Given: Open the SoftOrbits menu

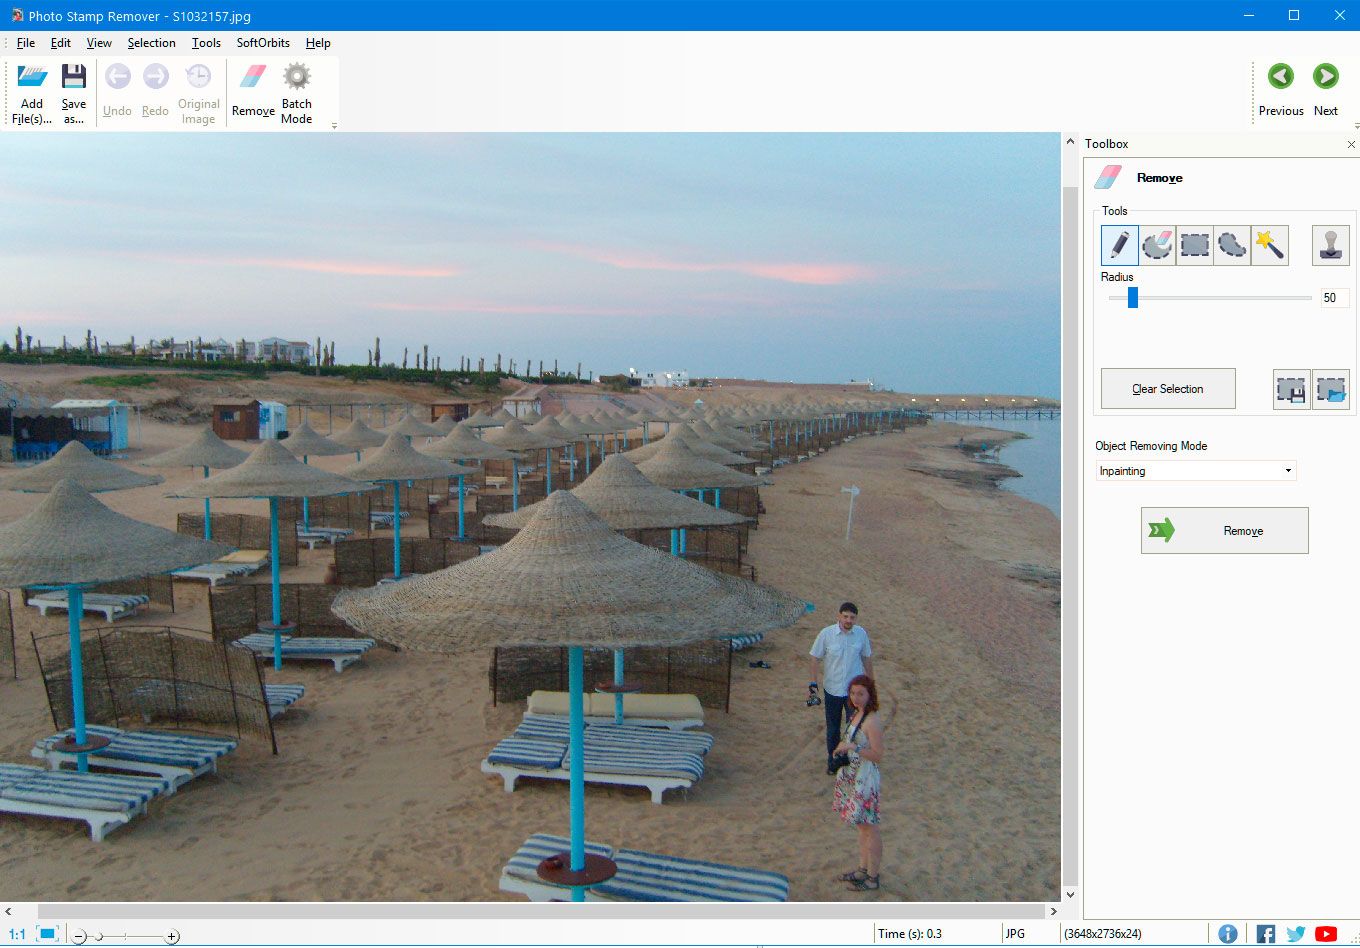Looking at the screenshot, I should coord(263,43).
